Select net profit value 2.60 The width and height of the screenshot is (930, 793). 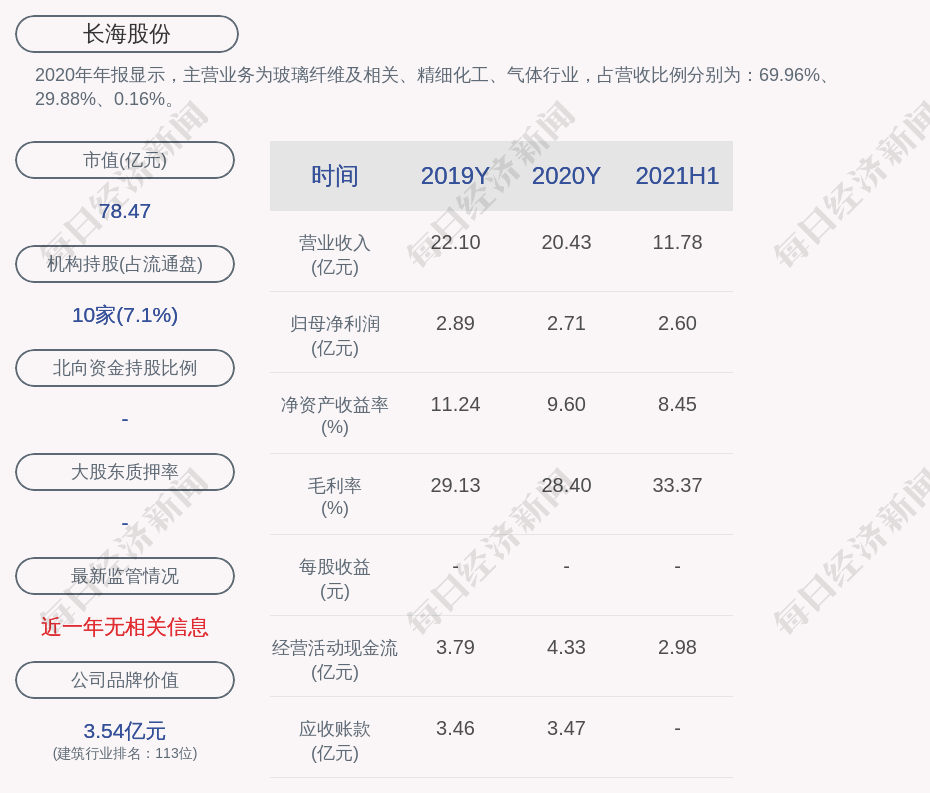pyautogui.click(x=677, y=323)
